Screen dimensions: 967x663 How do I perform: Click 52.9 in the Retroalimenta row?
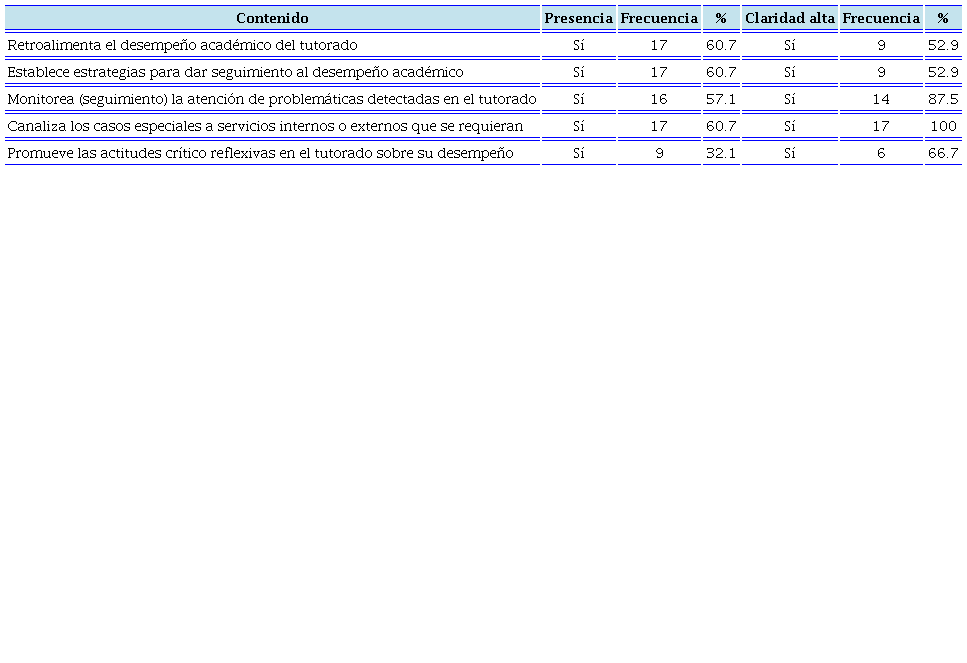(942, 45)
